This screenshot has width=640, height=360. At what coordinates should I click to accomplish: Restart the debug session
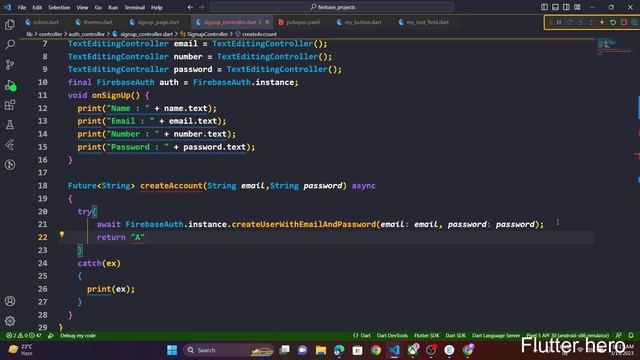pyautogui.click(x=613, y=22)
